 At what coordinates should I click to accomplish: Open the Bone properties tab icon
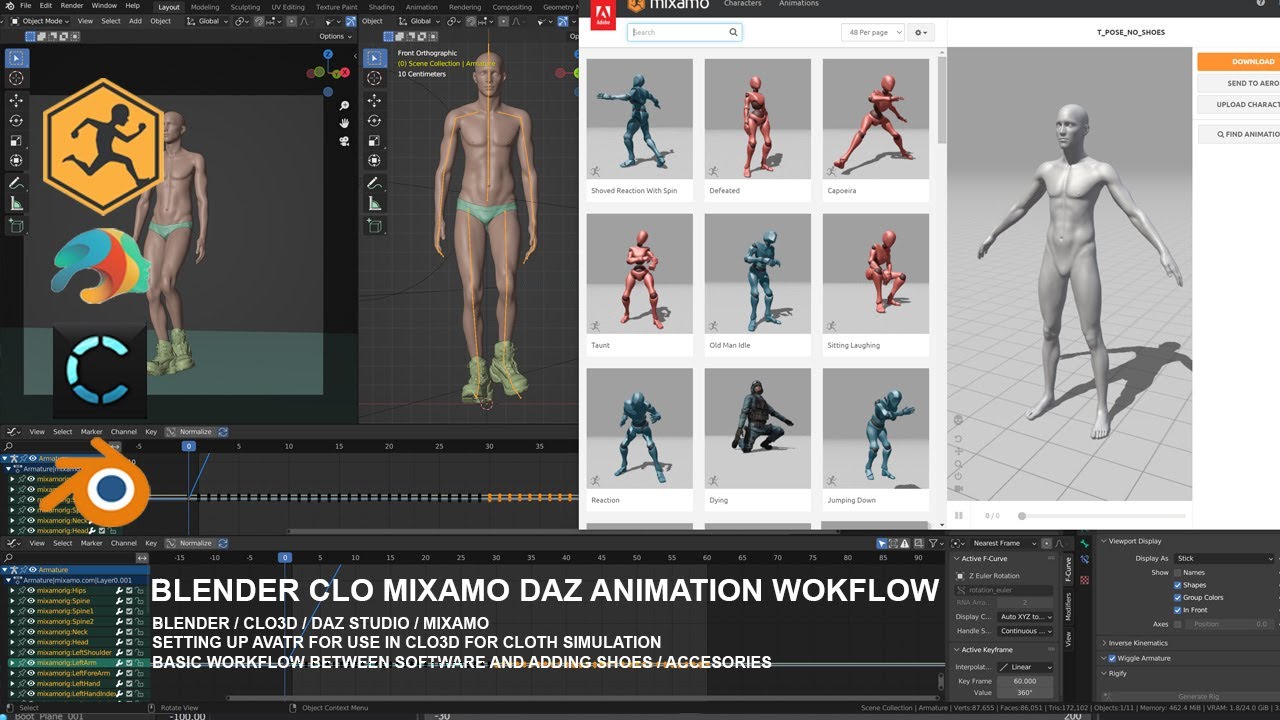point(1085,543)
